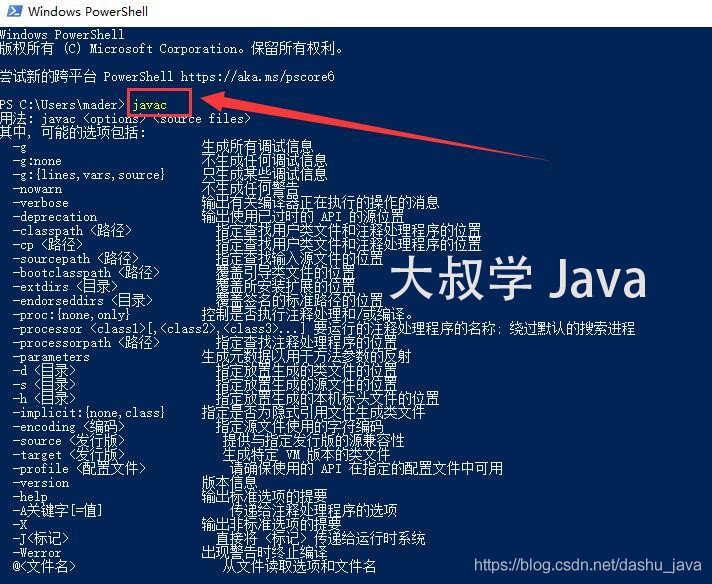Click the -X option text
Screen dimensions: 712x584
click(x=20, y=525)
